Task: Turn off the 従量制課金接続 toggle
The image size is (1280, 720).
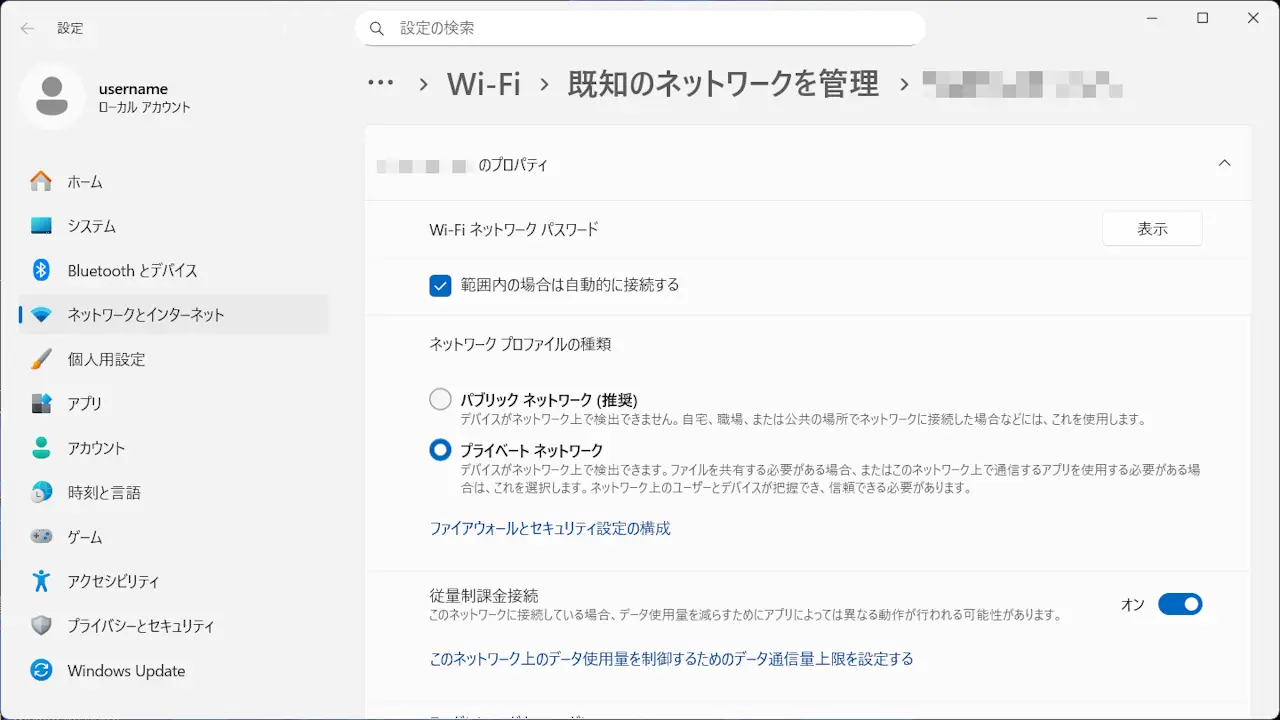Action: [1180, 604]
